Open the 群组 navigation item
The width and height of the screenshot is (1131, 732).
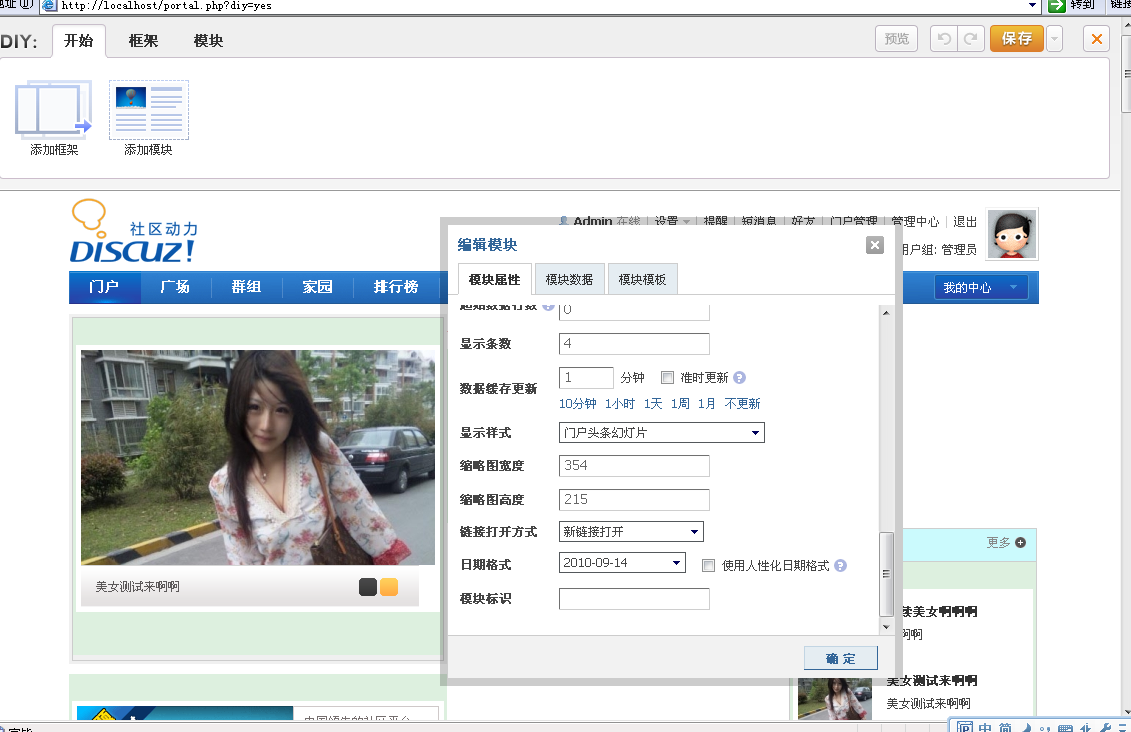point(246,287)
